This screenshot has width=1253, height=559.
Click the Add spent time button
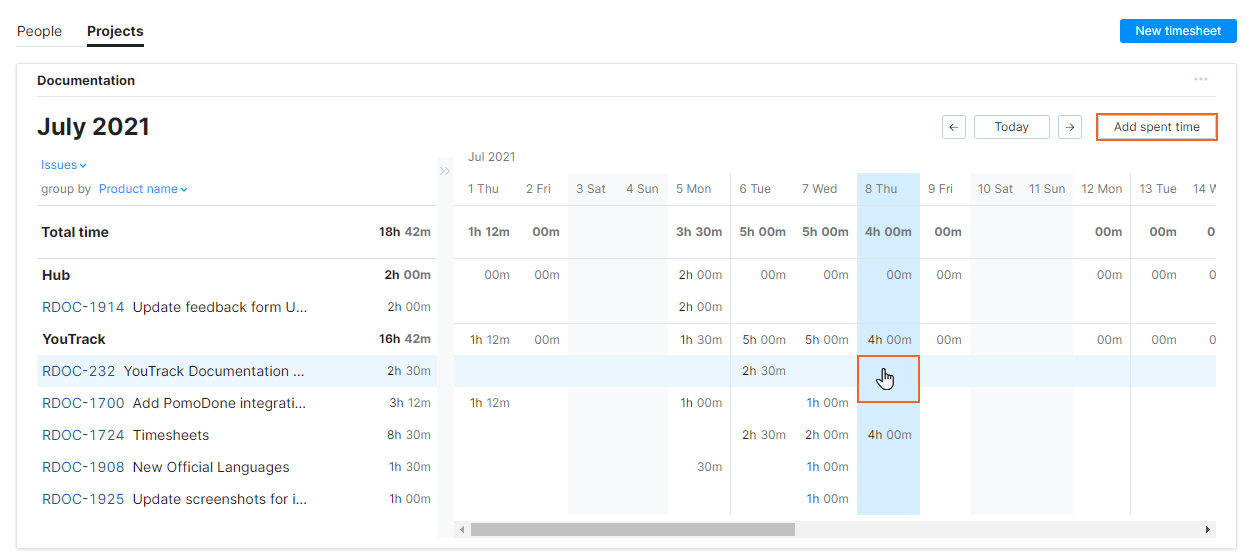pos(1156,127)
